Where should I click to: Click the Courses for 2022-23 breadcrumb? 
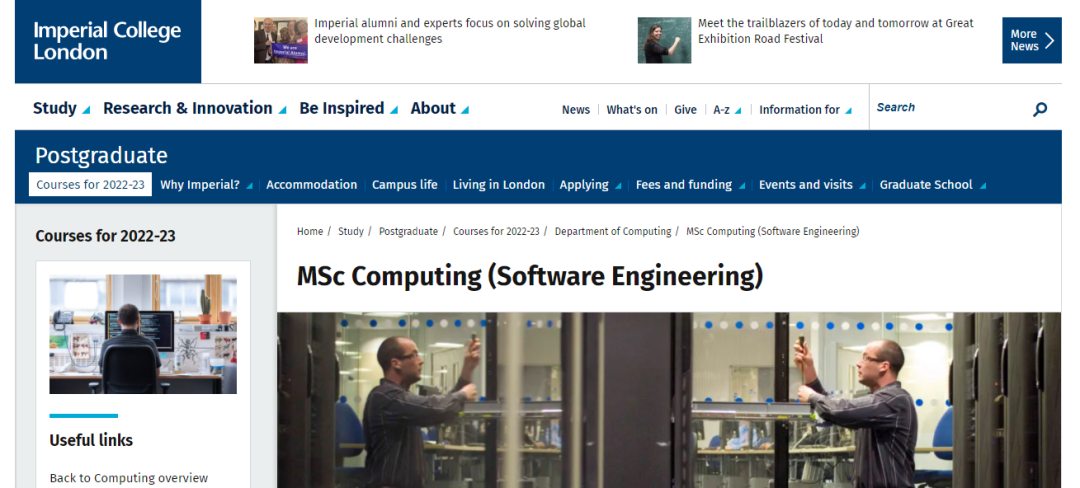pyautogui.click(x=496, y=231)
